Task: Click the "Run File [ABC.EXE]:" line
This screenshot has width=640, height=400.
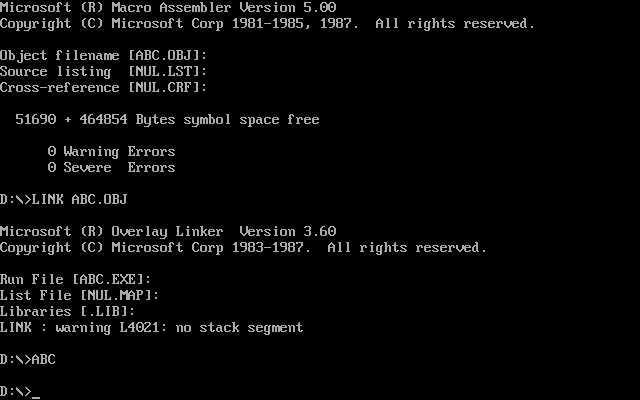Action: click(76, 280)
